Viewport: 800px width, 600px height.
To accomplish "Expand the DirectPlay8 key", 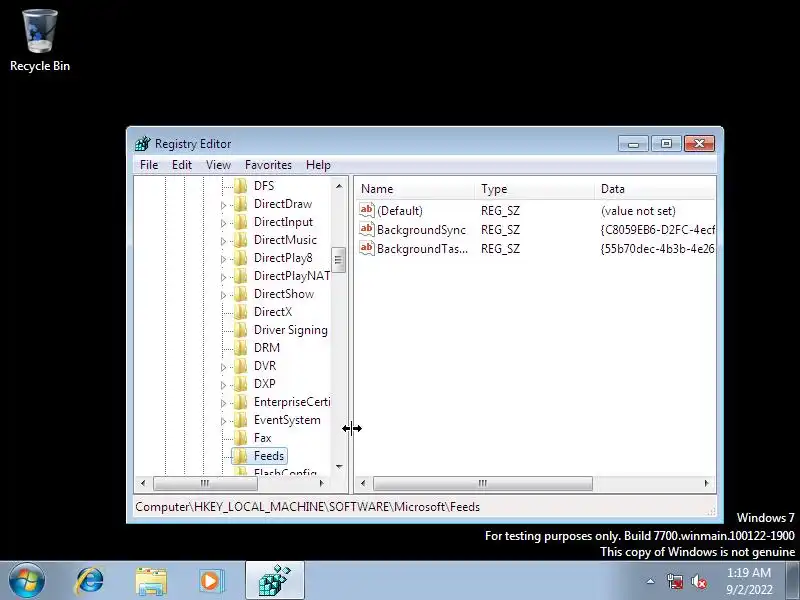I will pyautogui.click(x=223, y=259).
